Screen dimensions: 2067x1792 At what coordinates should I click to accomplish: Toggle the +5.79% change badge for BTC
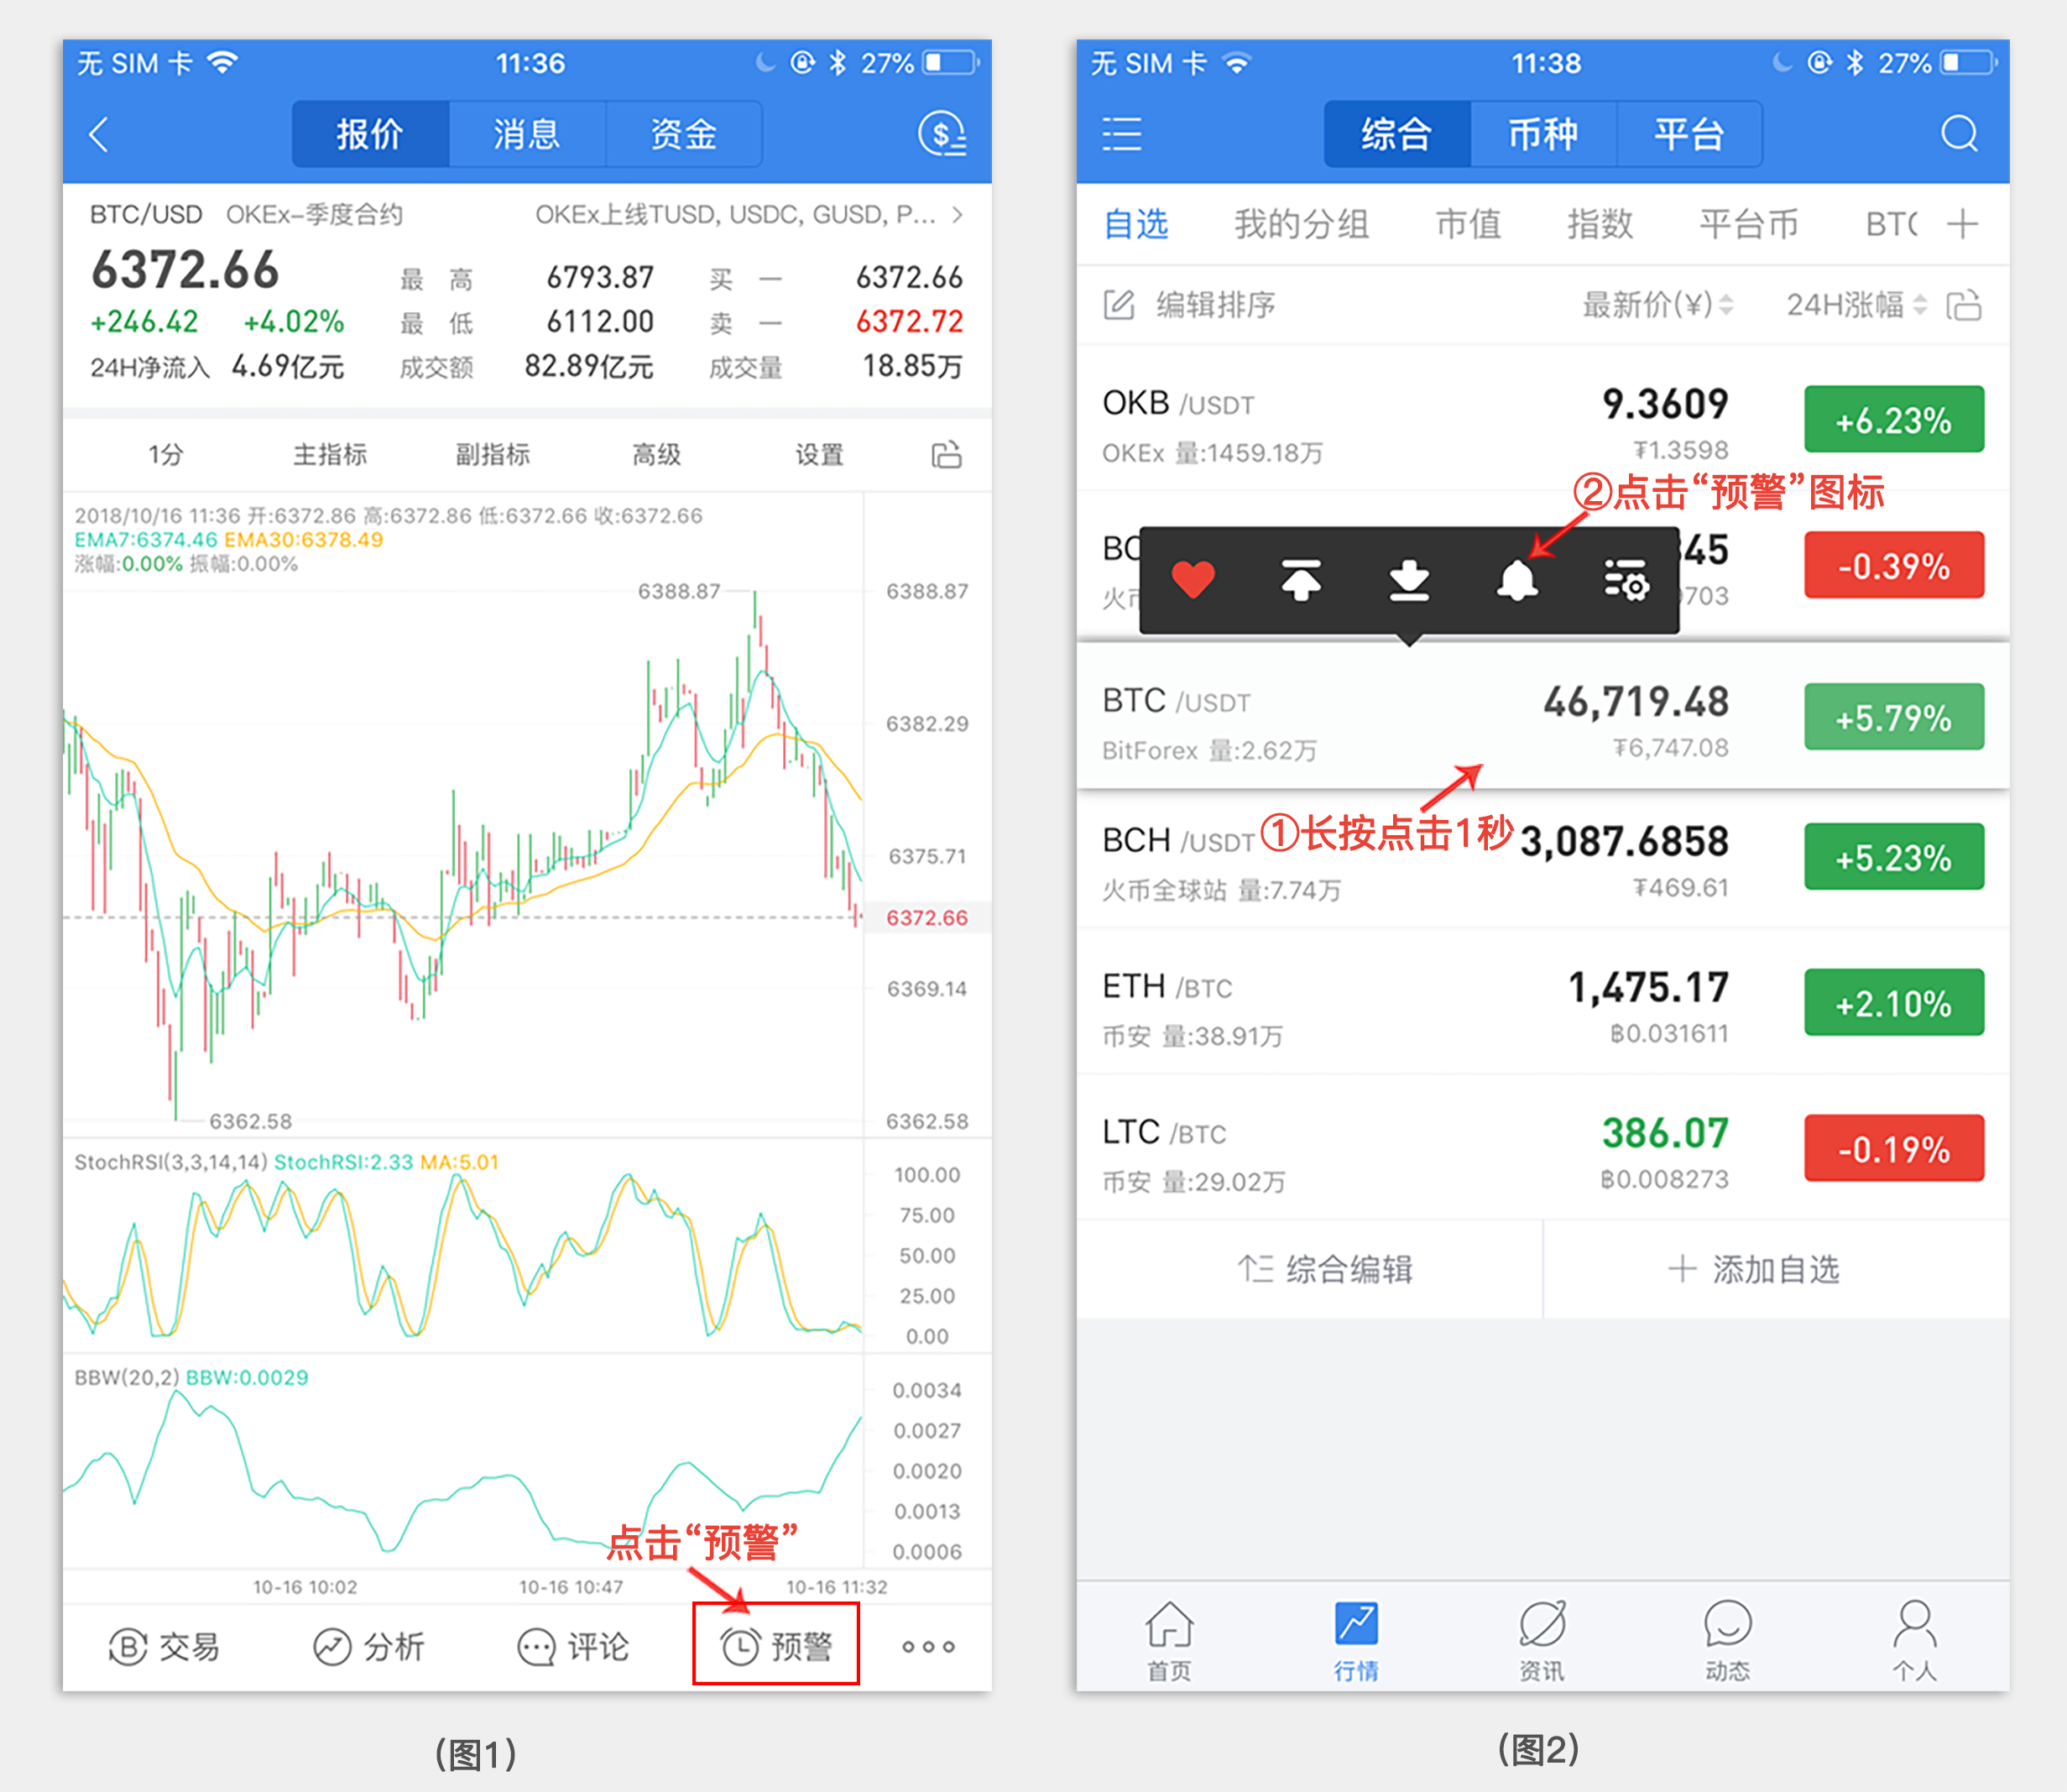tap(1894, 717)
